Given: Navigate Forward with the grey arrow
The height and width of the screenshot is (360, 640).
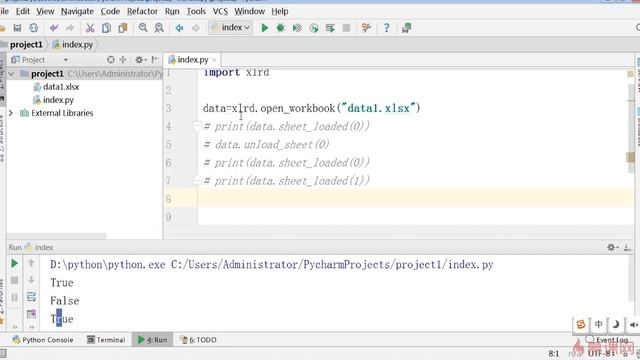Looking at the screenshot, I should 196,28.
